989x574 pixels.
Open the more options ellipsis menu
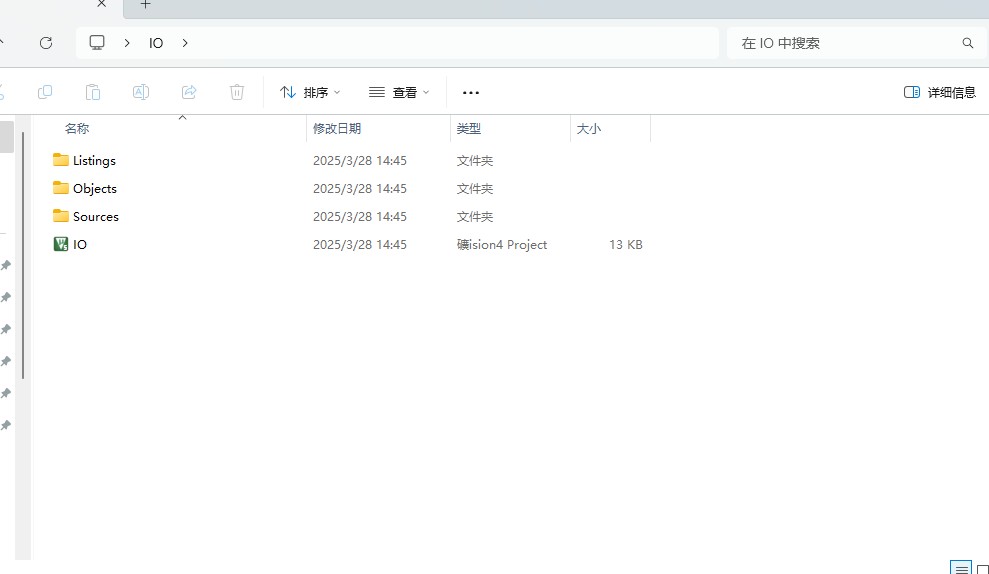[x=471, y=92]
